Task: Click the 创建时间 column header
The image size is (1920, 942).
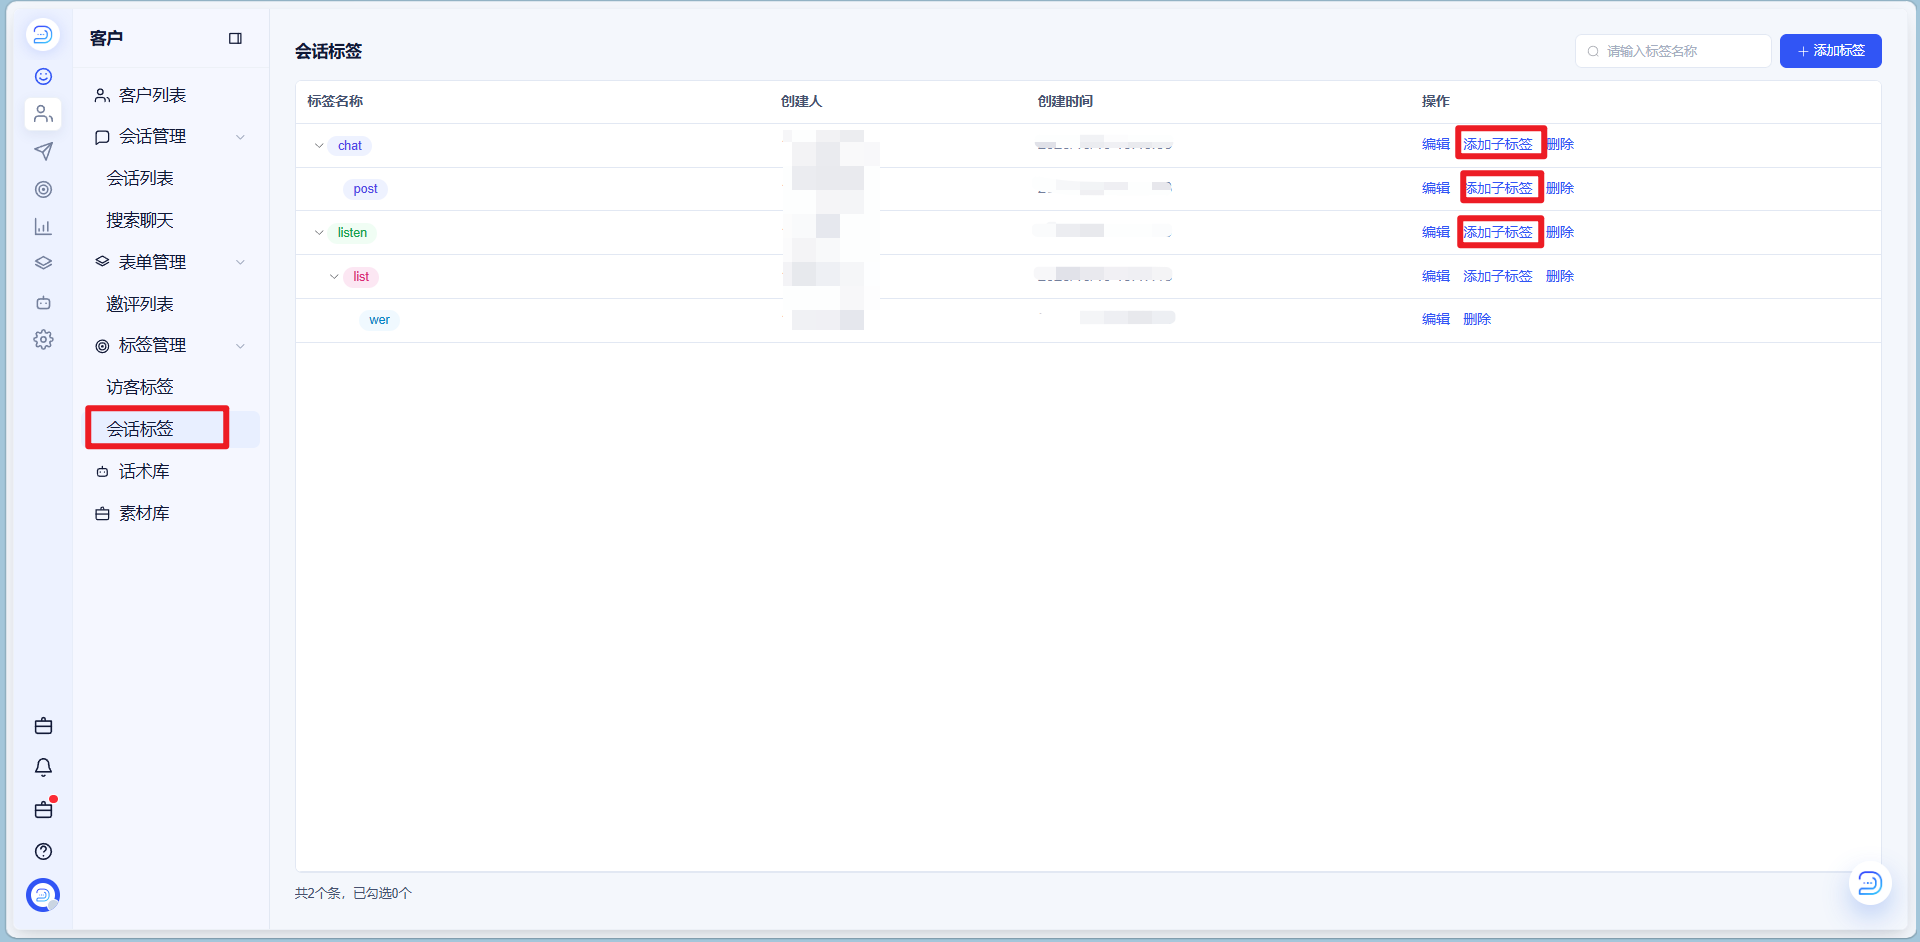Action: 1065,101
